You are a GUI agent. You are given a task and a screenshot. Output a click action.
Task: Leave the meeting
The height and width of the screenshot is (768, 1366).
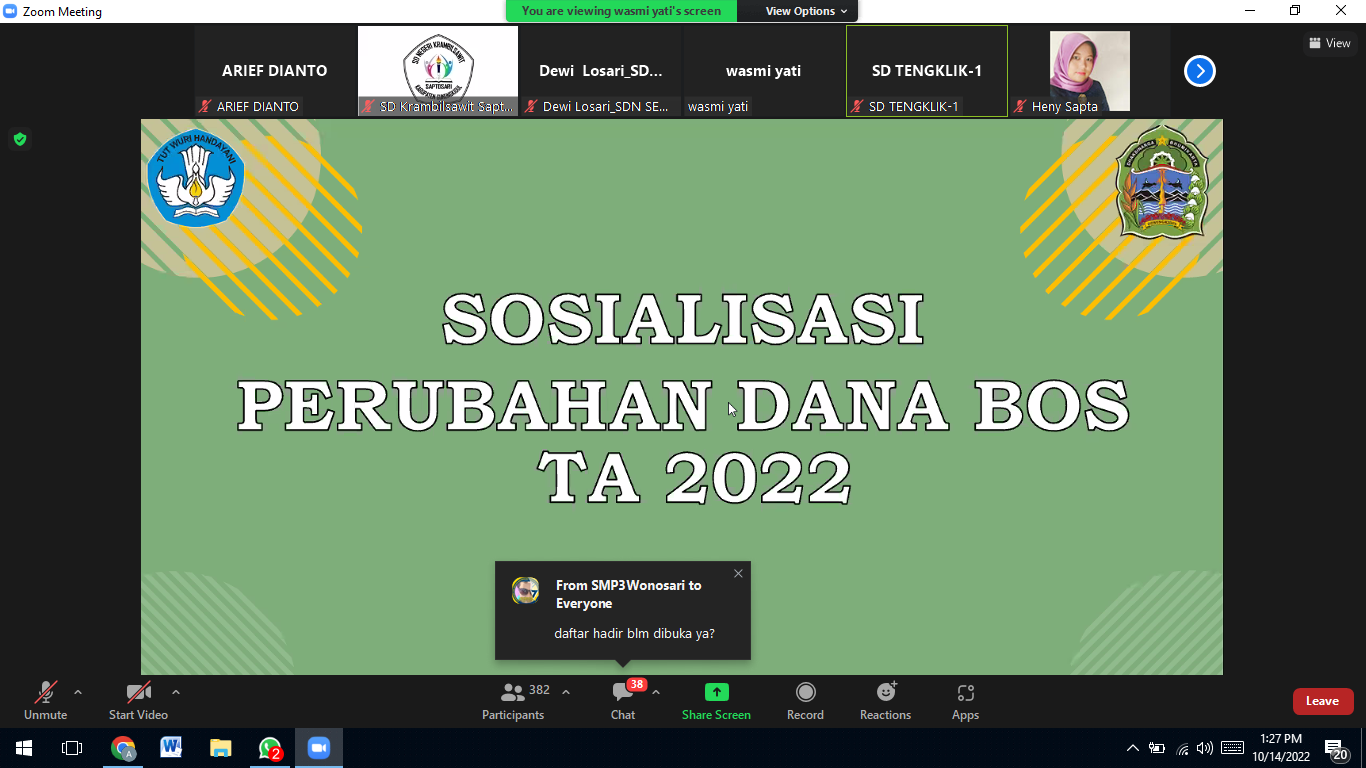[1322, 701]
